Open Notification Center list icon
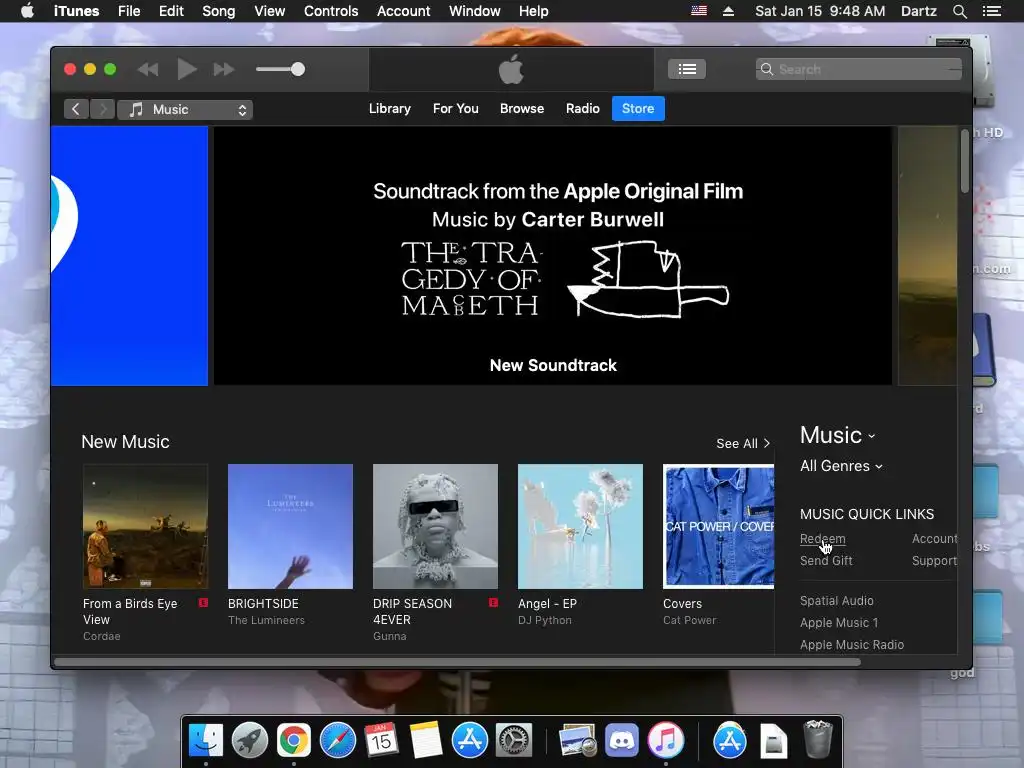 coord(991,11)
